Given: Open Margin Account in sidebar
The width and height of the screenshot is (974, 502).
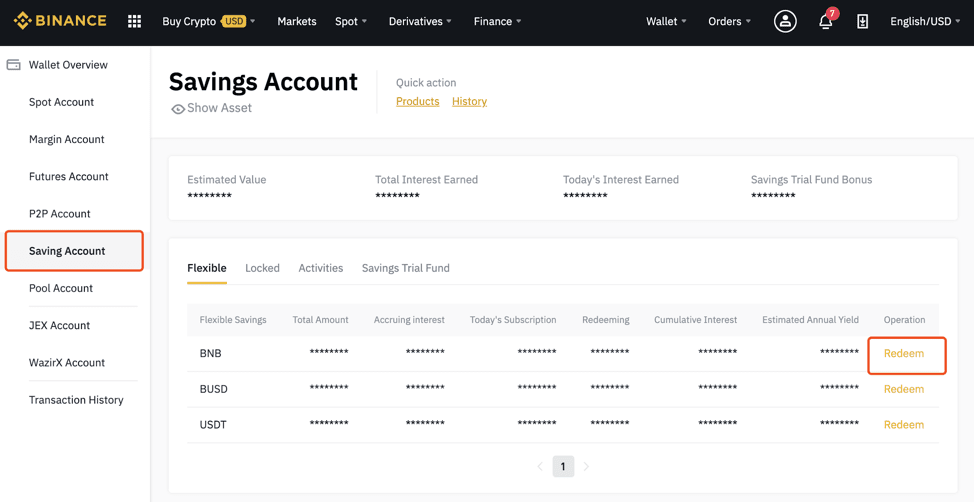Looking at the screenshot, I should coord(66,139).
